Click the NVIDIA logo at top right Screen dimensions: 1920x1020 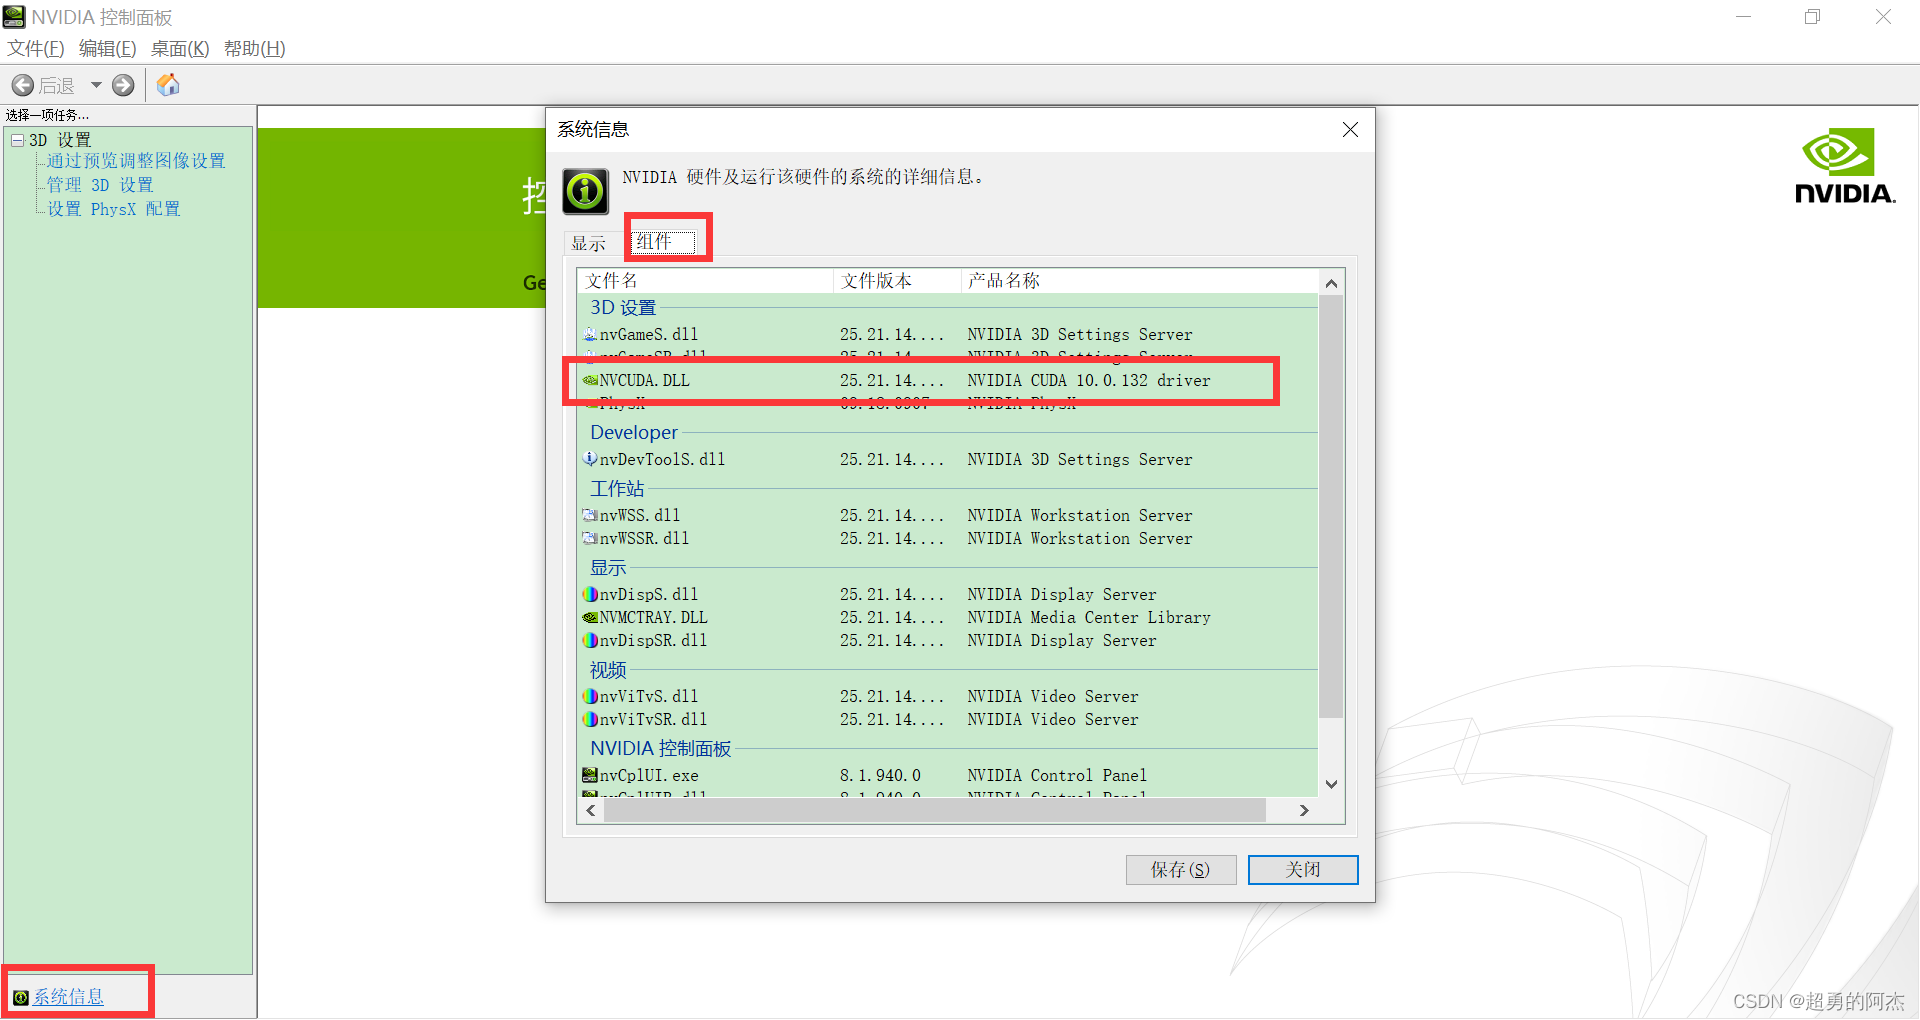[1845, 166]
